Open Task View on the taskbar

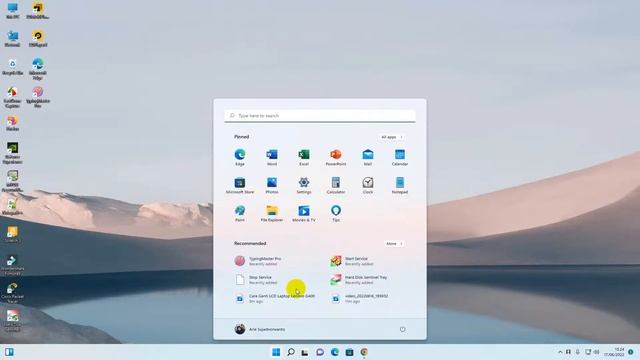tap(305, 352)
